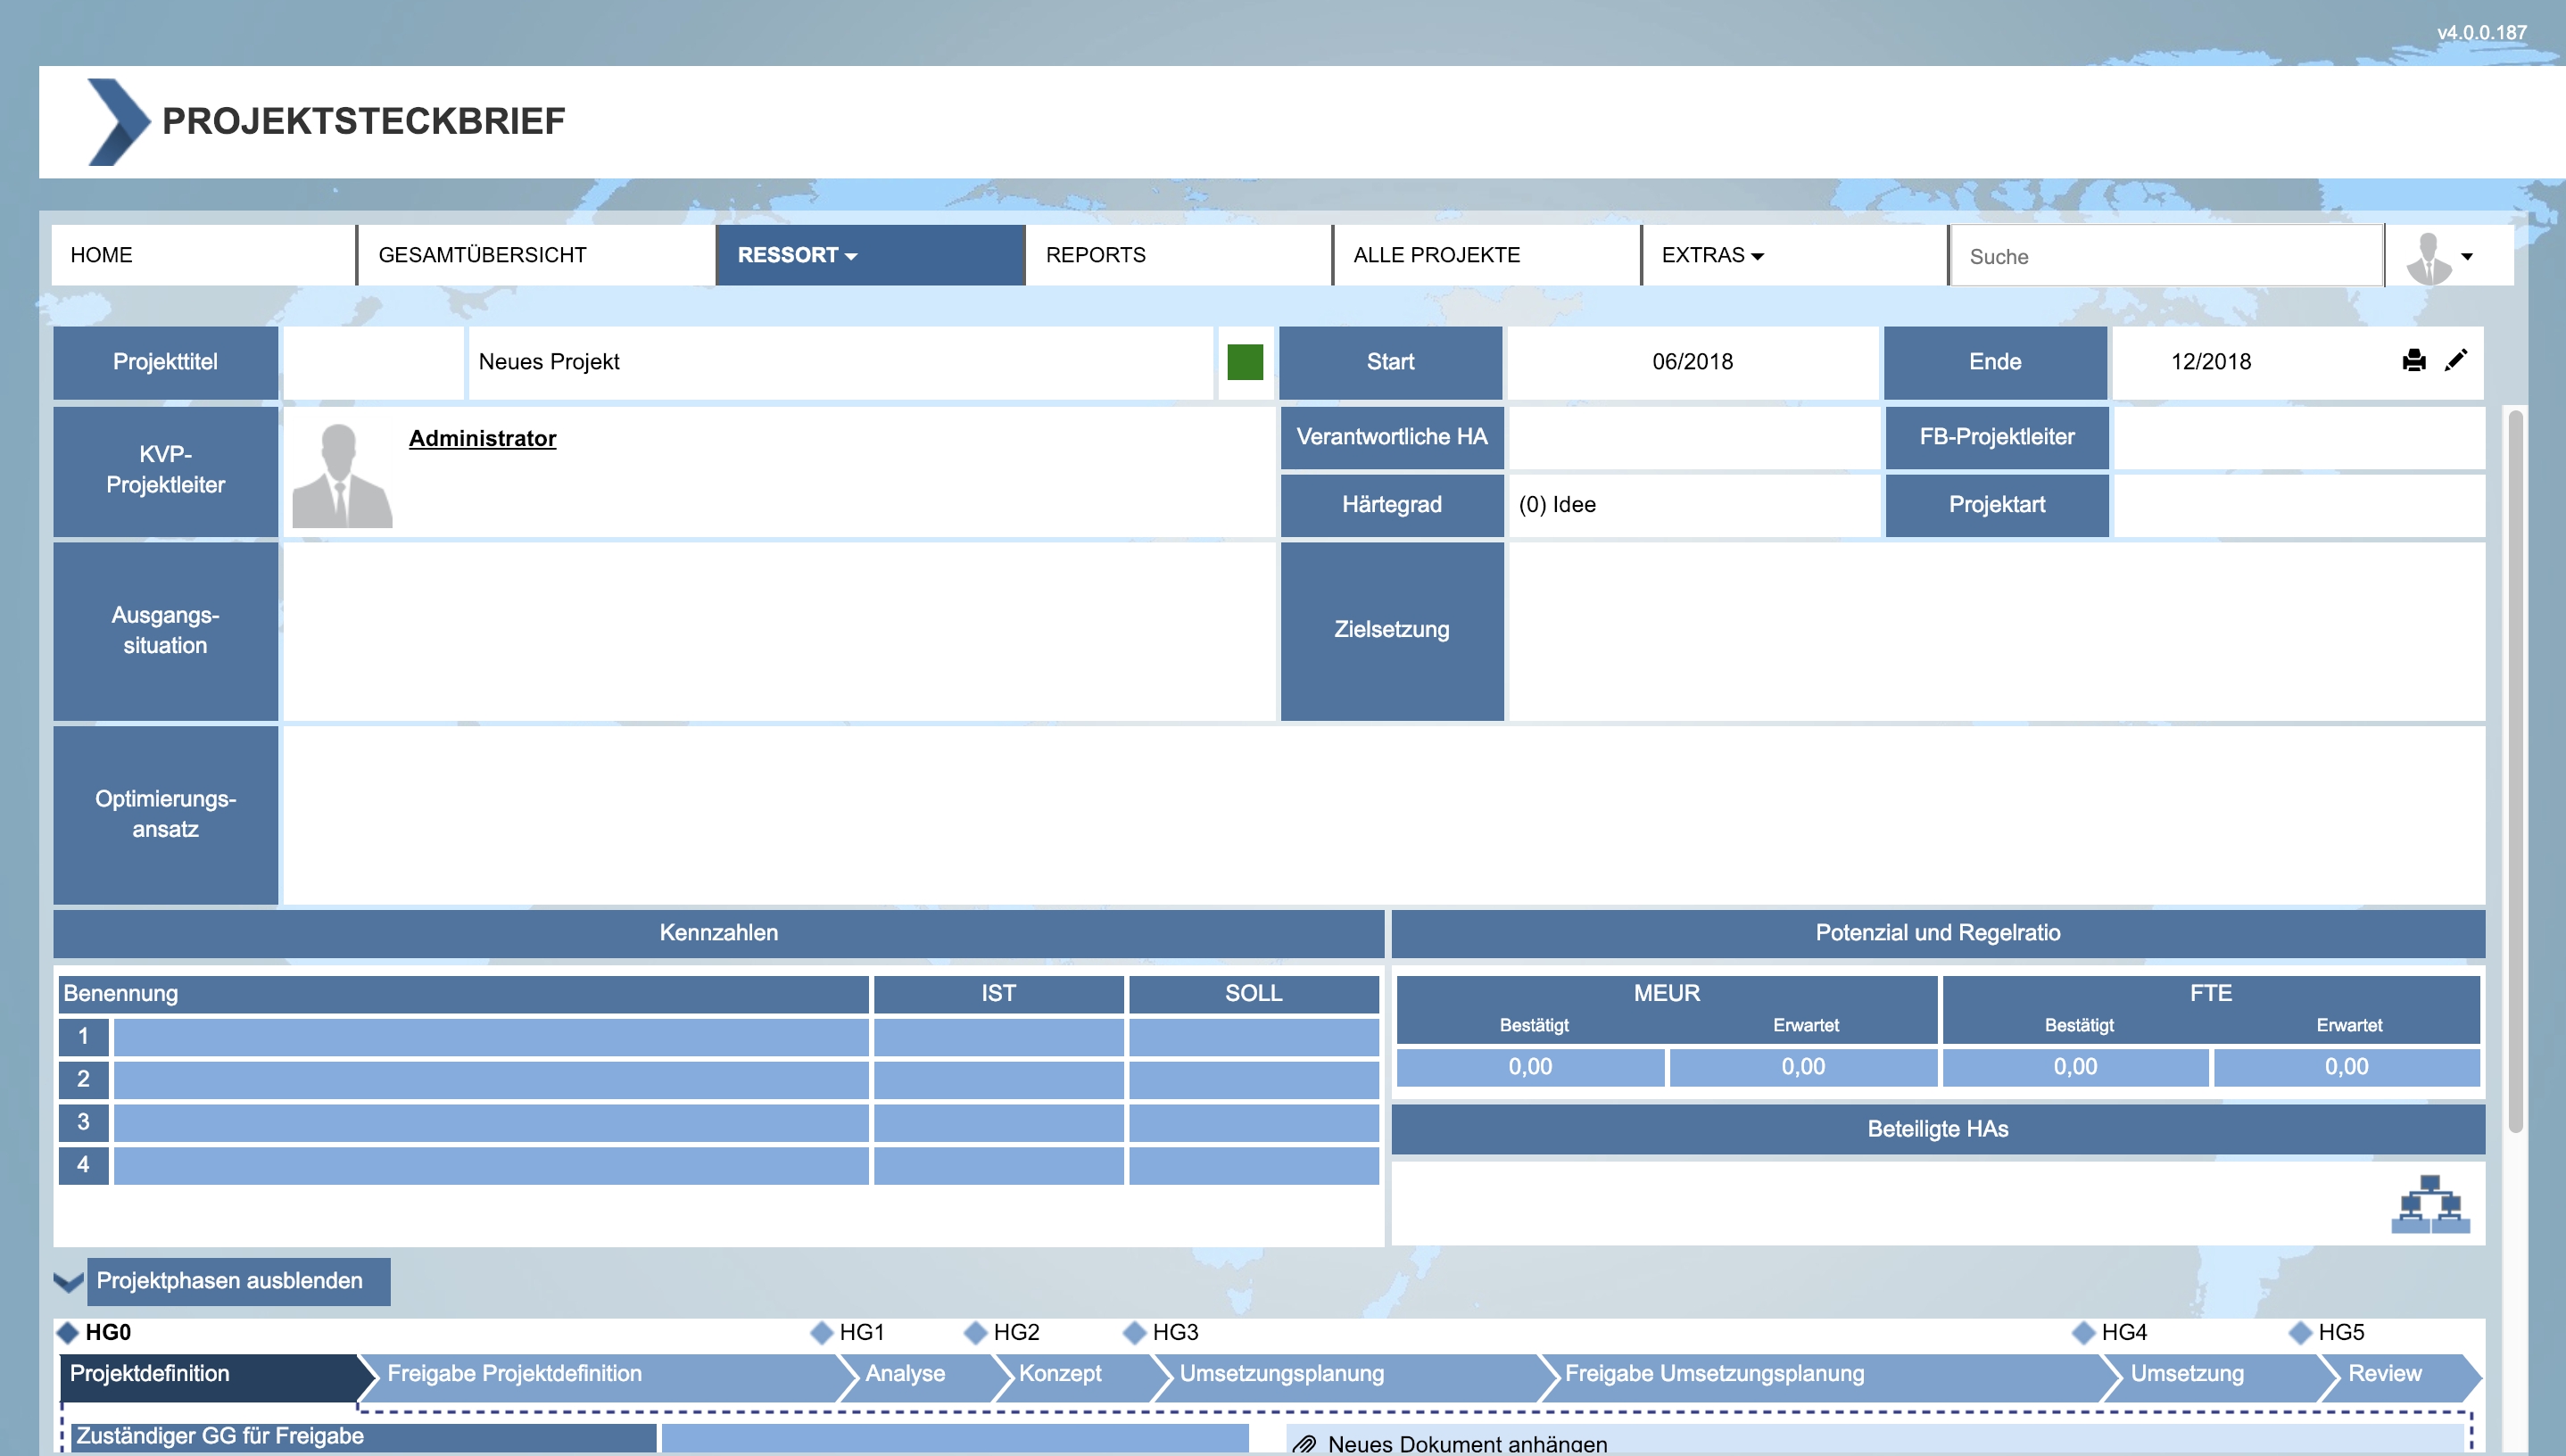Click the HG0 diamond milestone marker
Image resolution: width=2566 pixels, height=1456 pixels.
click(x=68, y=1332)
